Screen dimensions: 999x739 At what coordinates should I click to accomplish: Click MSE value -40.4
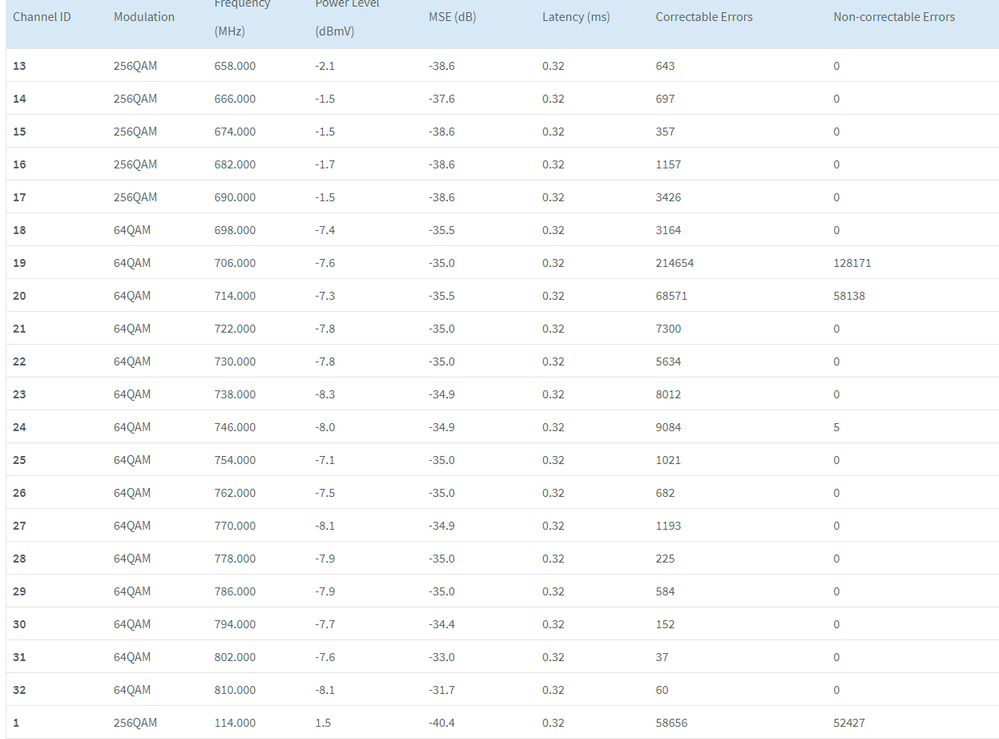coord(442,723)
